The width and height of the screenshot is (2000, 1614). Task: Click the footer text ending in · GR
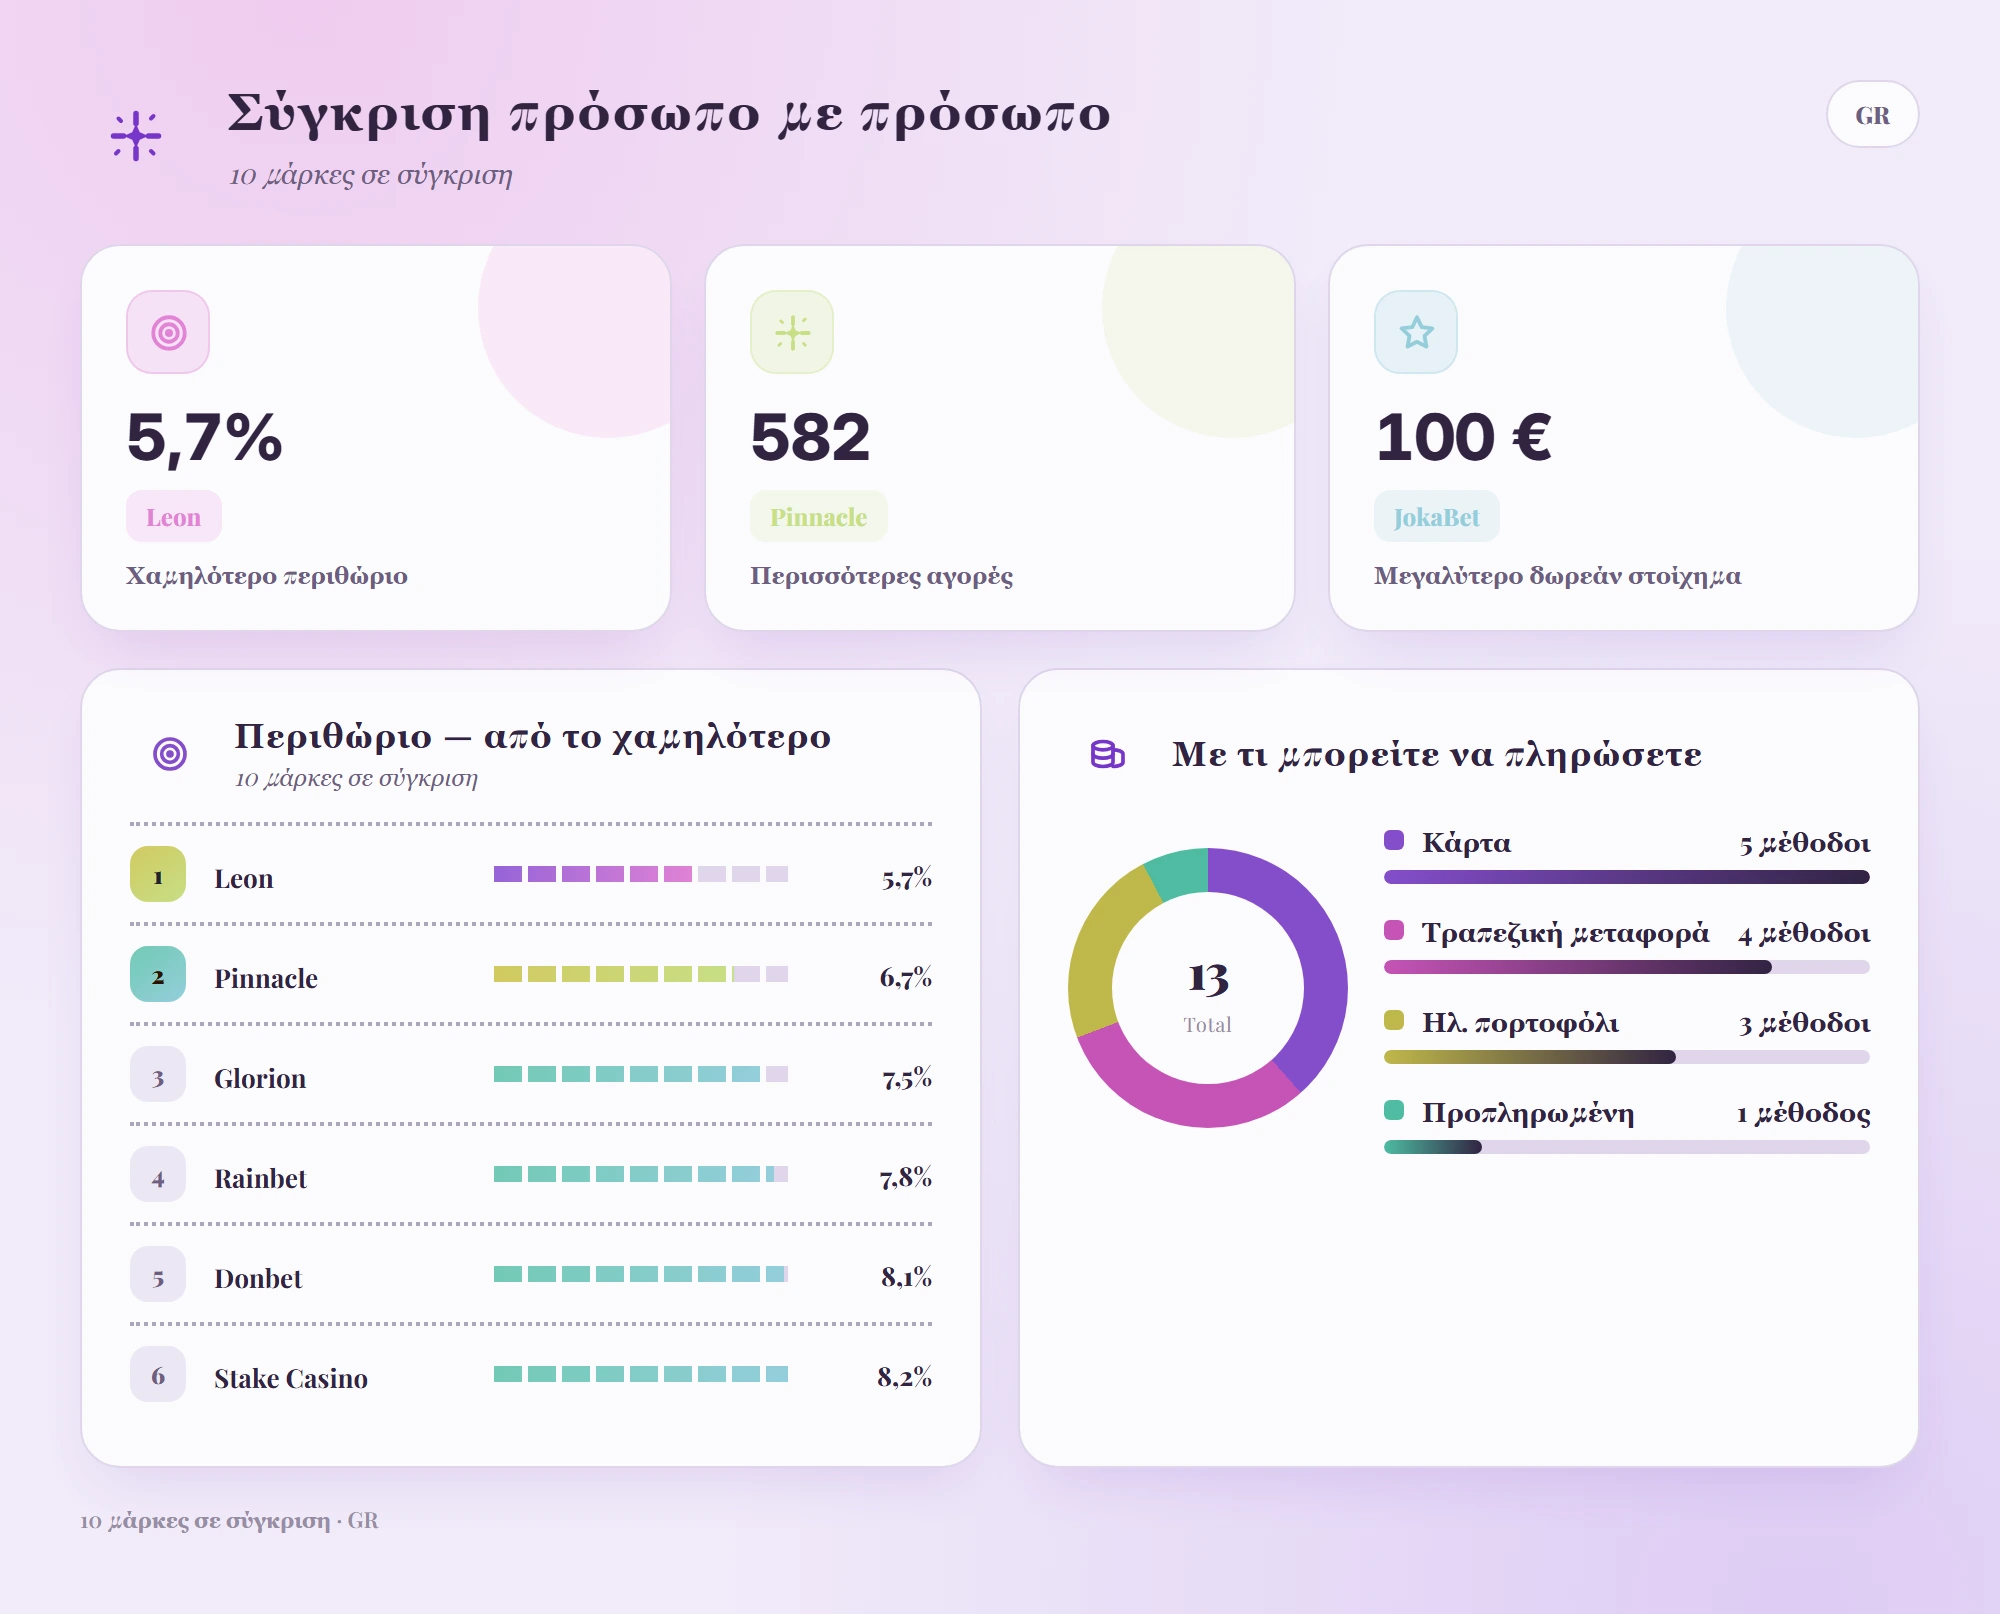coord(229,1521)
